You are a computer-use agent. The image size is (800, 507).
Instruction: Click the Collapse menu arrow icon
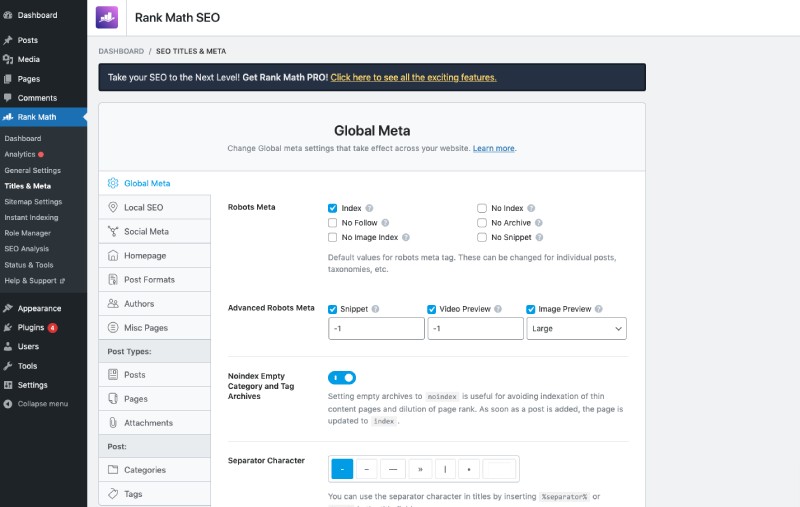(8, 404)
